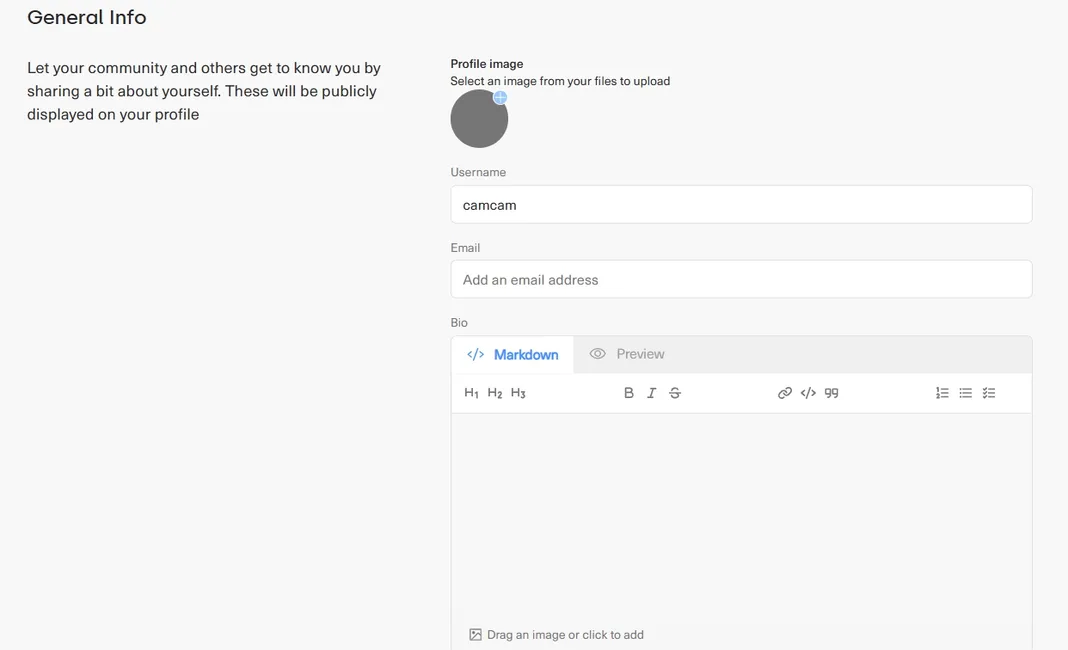Insert a hyperlink in Bio
Screen dimensions: 1068x650
[785, 393]
